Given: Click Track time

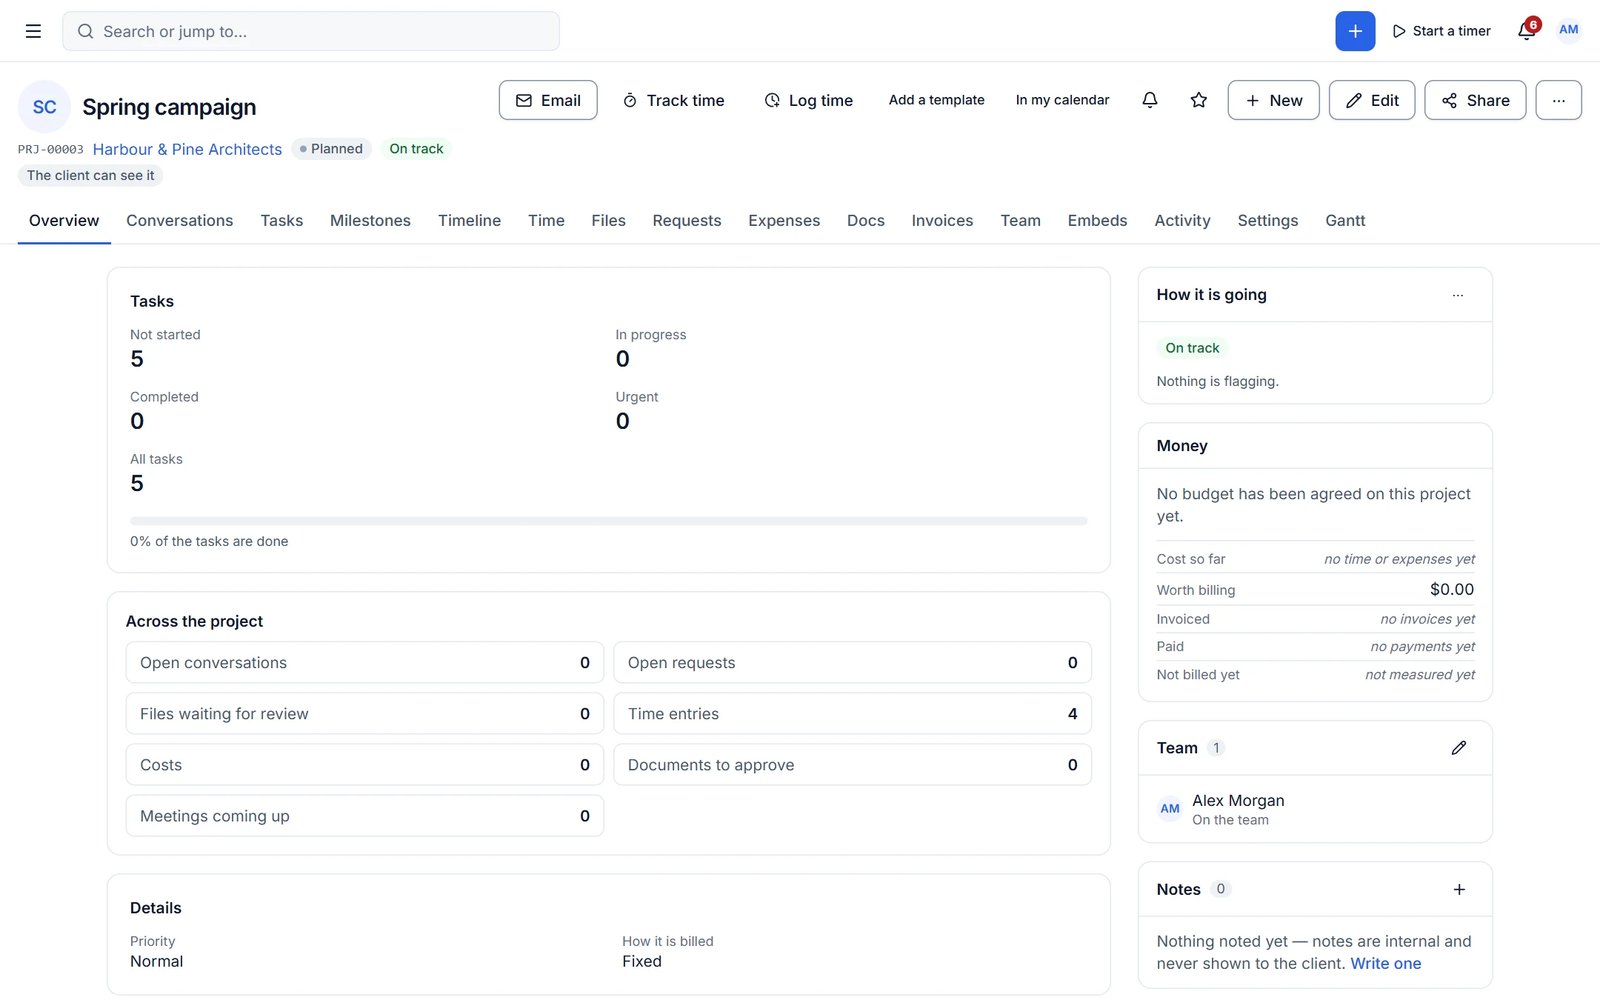Looking at the screenshot, I should tap(673, 100).
